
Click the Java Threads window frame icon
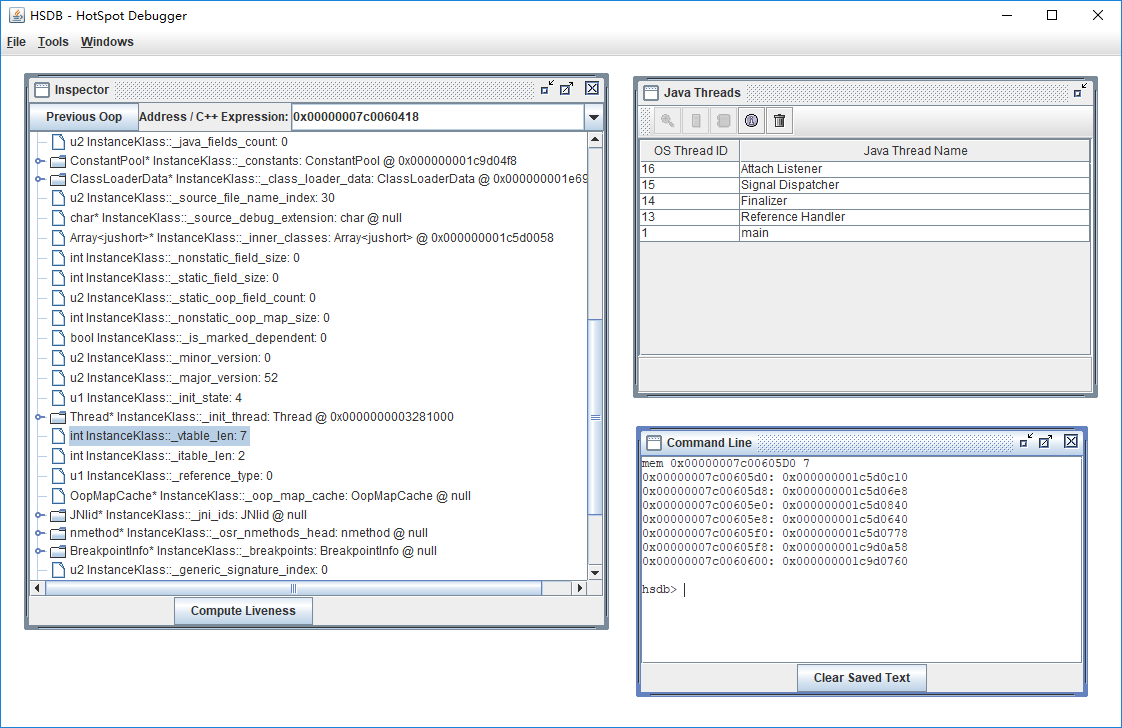tap(650, 92)
